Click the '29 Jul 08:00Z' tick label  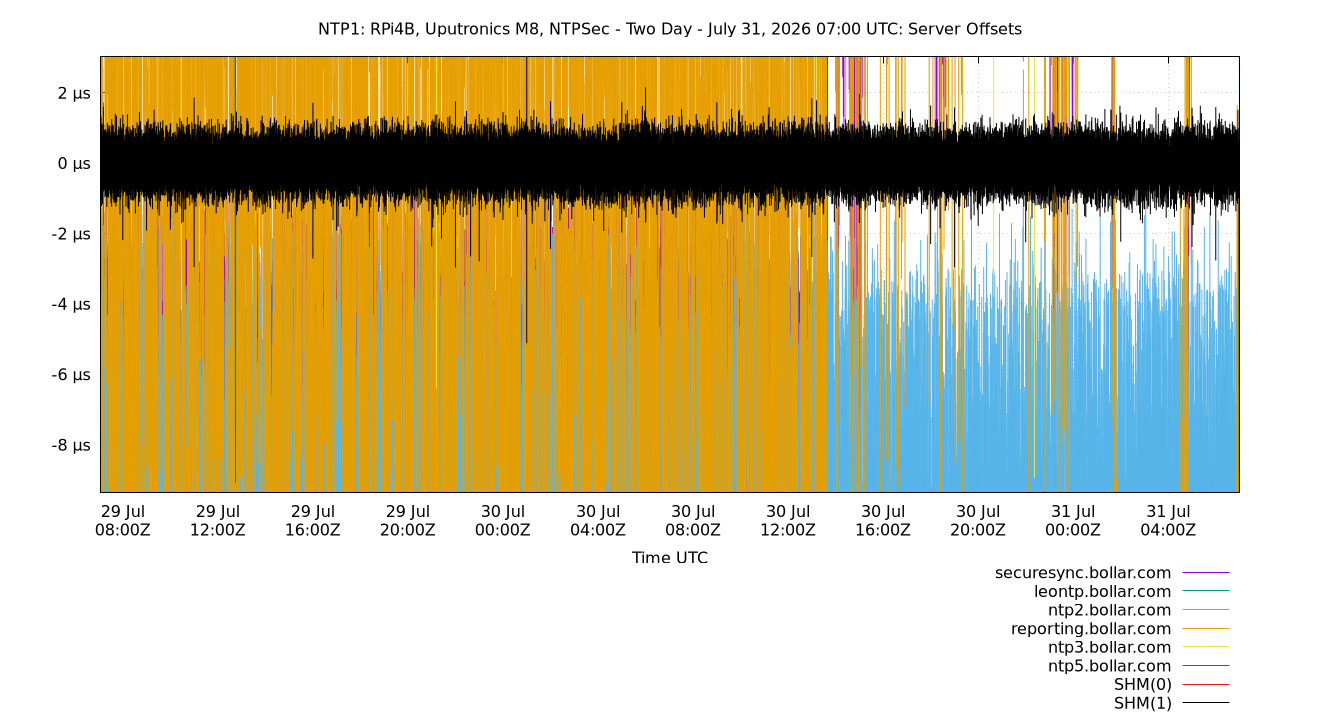[123, 521]
